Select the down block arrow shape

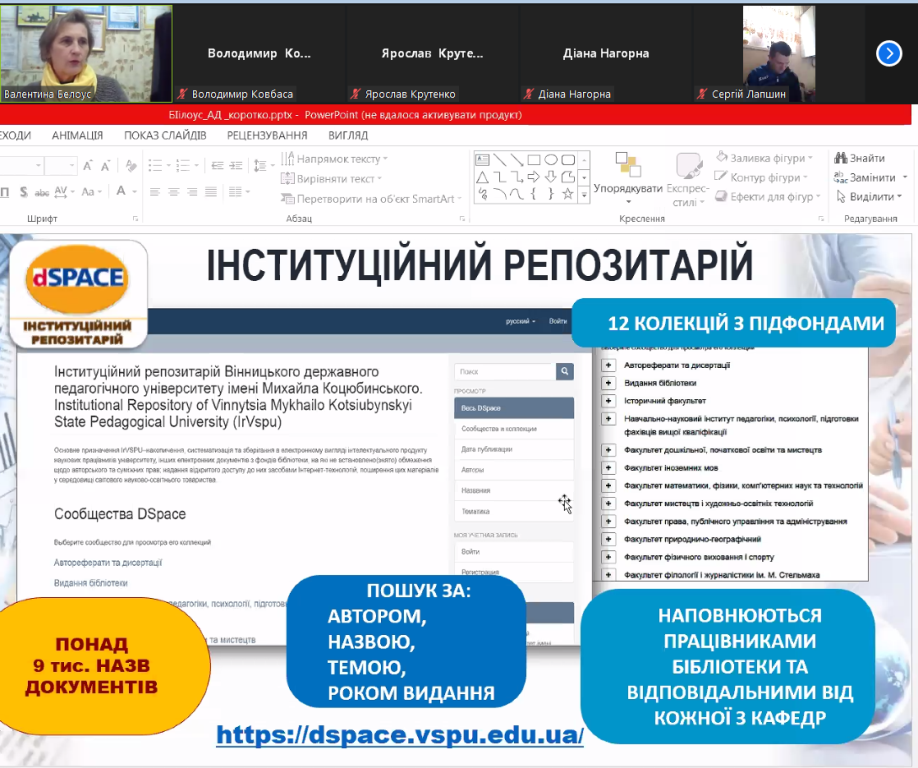[x=551, y=177]
